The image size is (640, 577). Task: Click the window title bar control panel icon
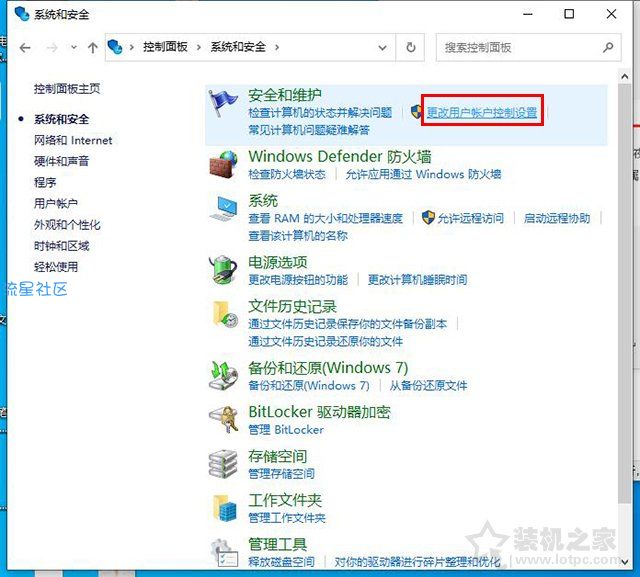(x=21, y=13)
